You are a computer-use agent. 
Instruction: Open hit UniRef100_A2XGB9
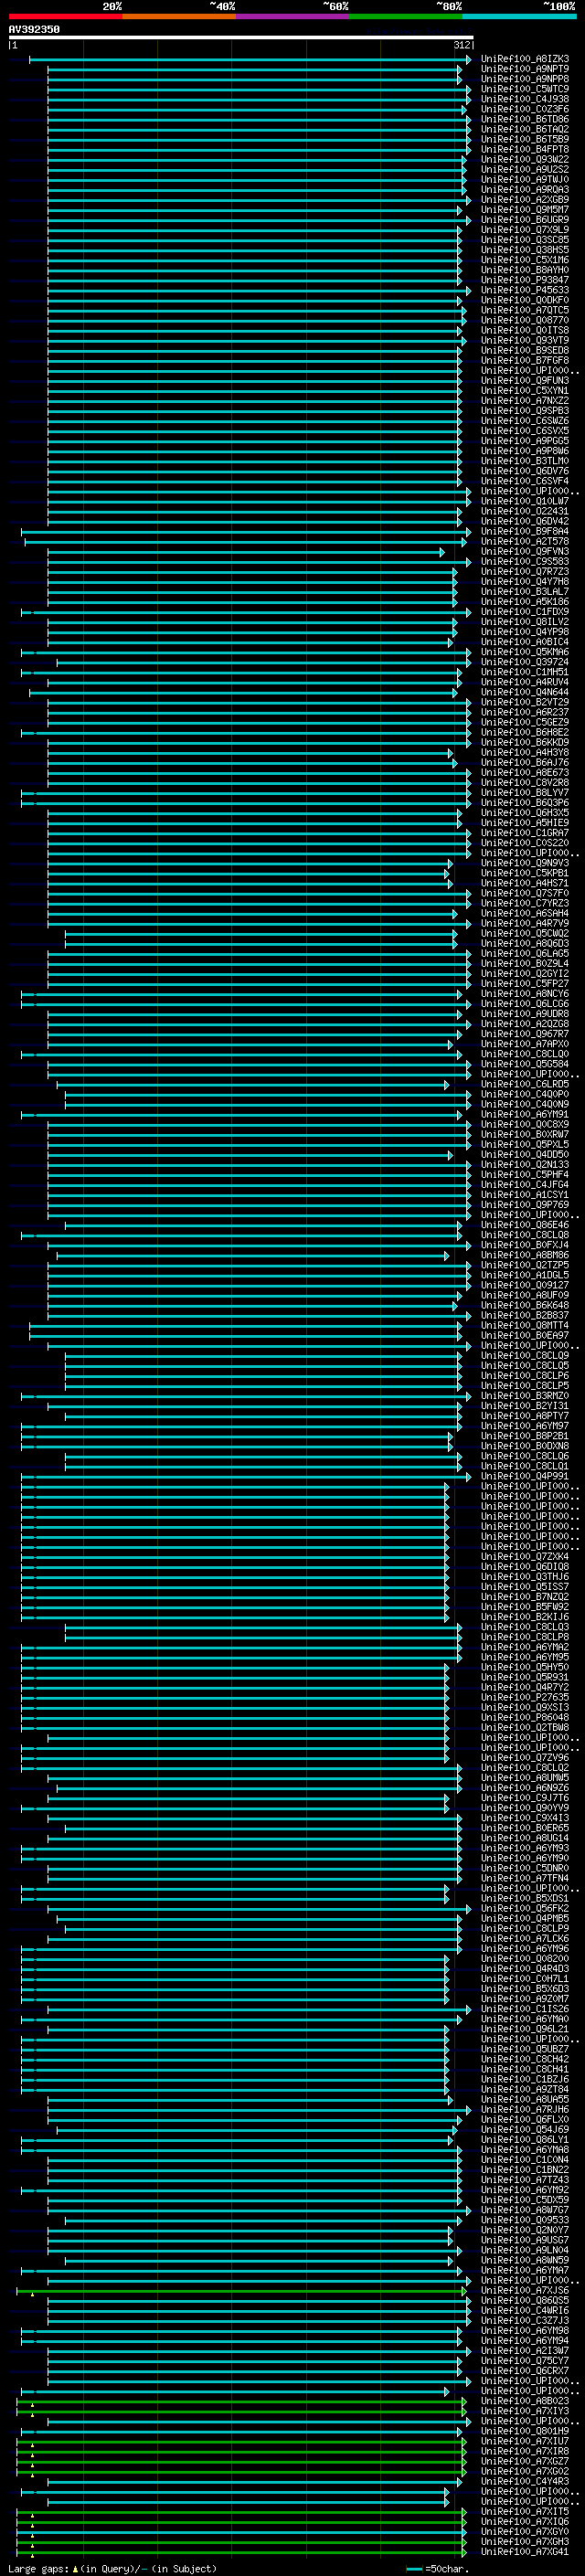click(x=525, y=200)
